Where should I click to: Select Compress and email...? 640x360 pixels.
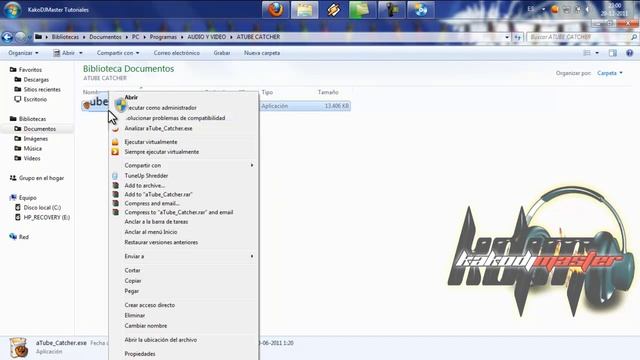[152, 203]
